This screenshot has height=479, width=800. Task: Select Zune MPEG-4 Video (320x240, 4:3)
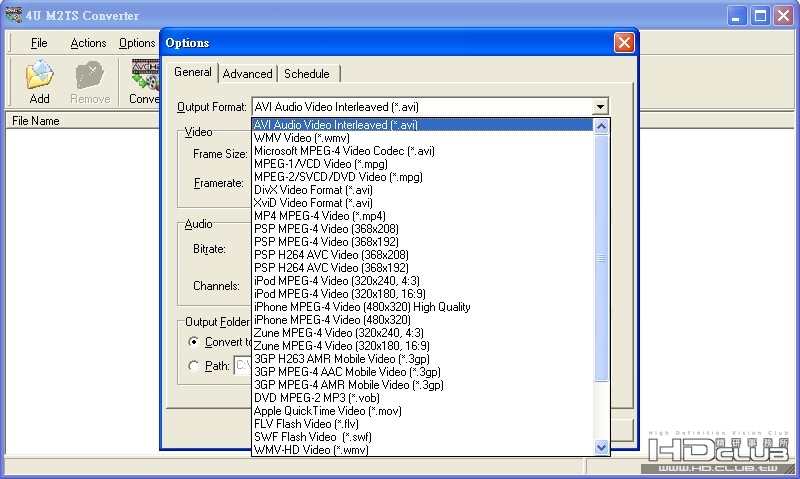tap(422, 333)
